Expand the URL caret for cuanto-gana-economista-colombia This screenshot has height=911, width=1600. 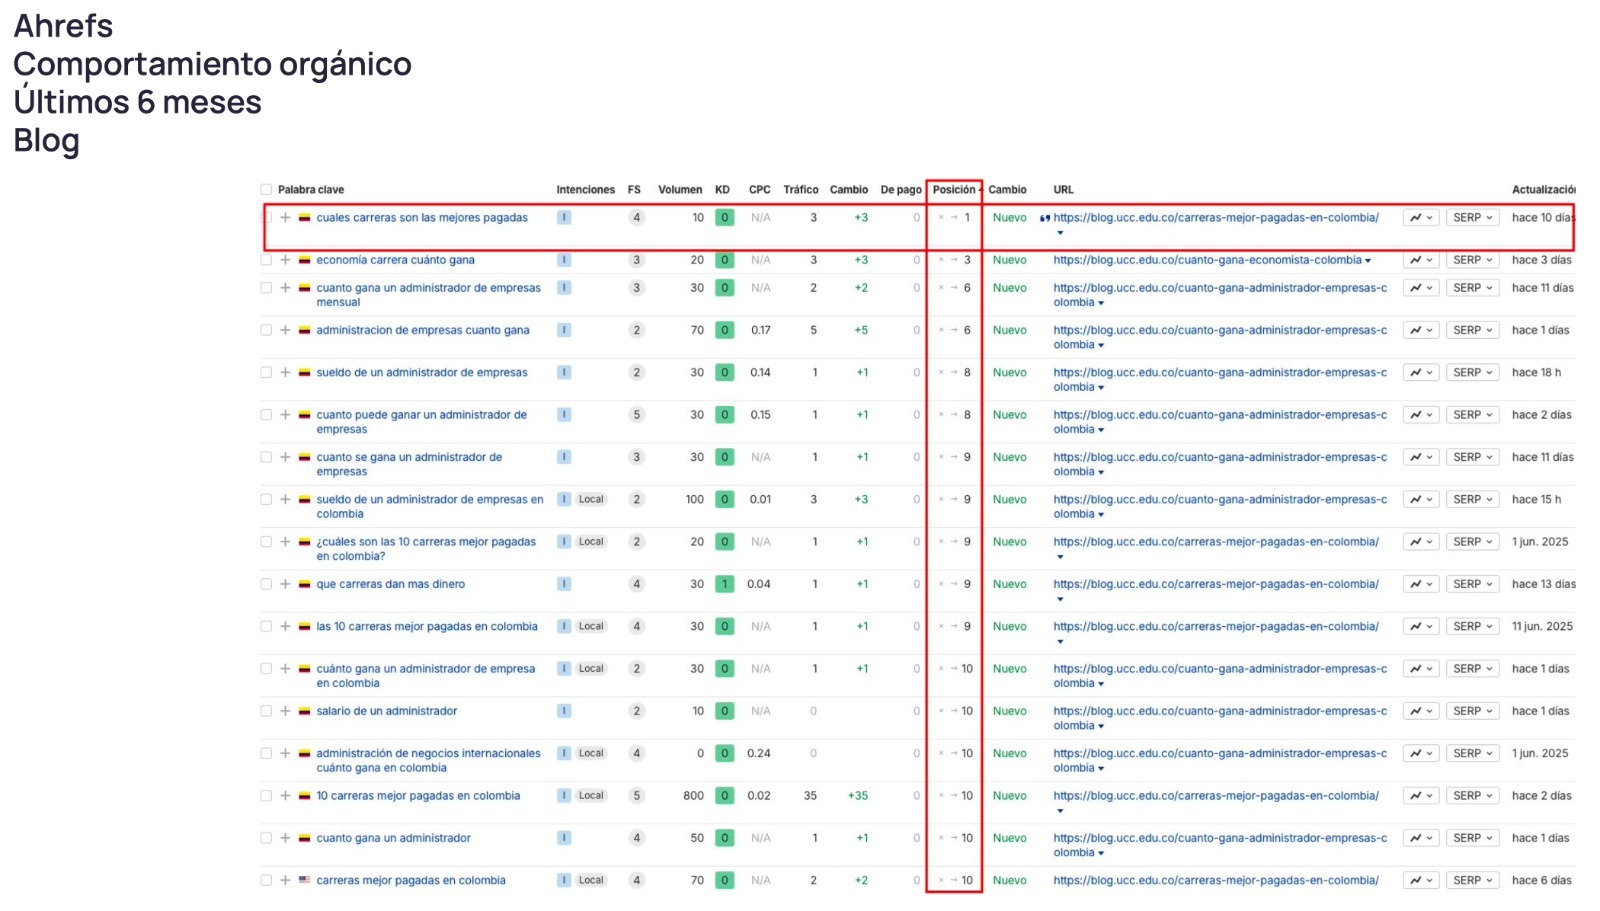pos(1368,261)
